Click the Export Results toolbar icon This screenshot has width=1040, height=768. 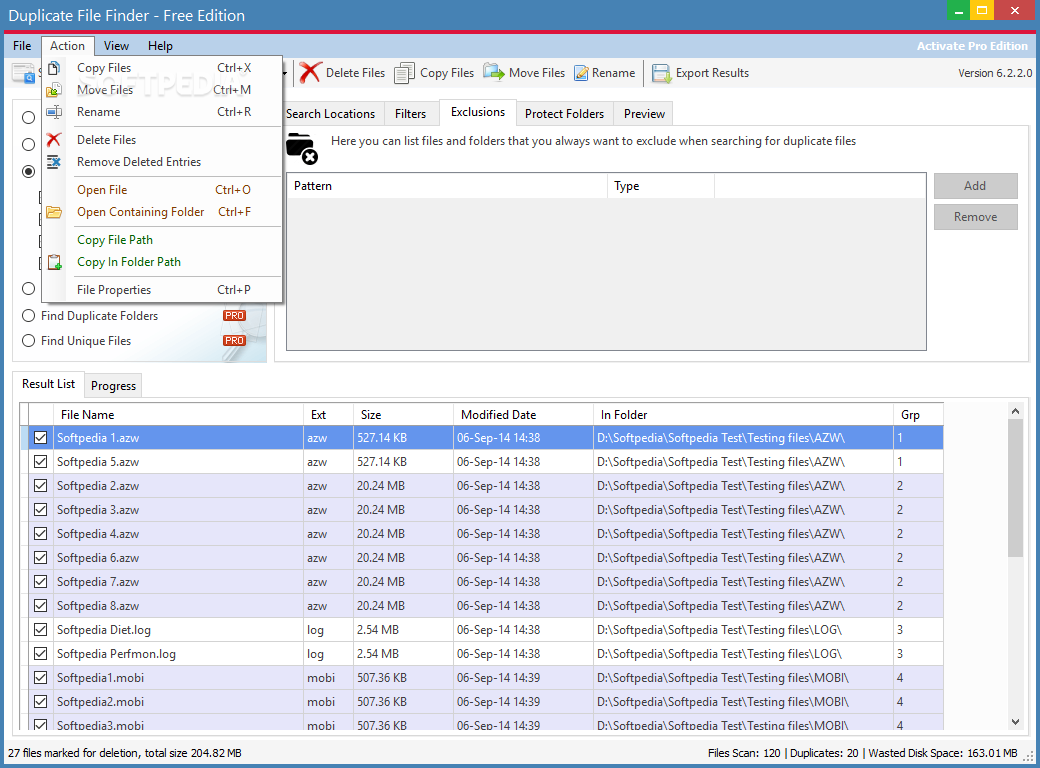tap(661, 73)
